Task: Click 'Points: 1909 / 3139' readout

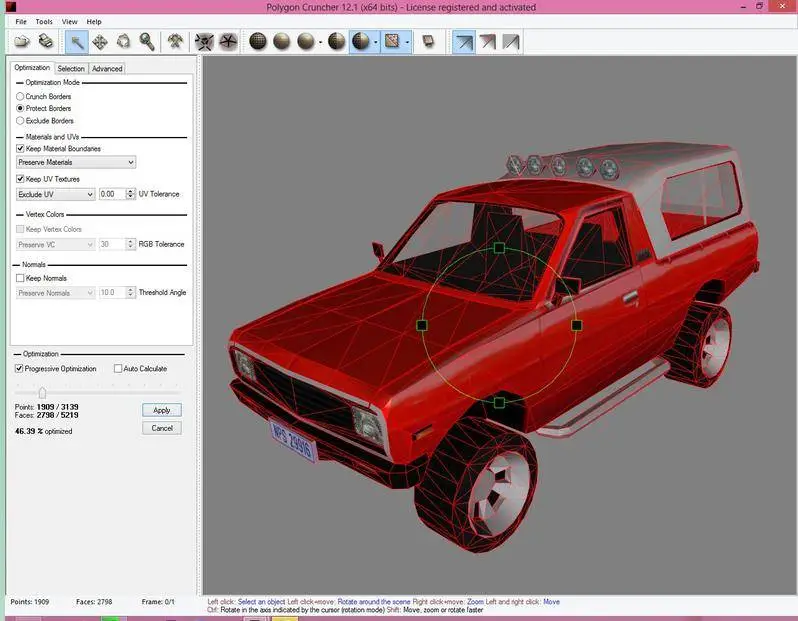Action: click(x=46, y=407)
